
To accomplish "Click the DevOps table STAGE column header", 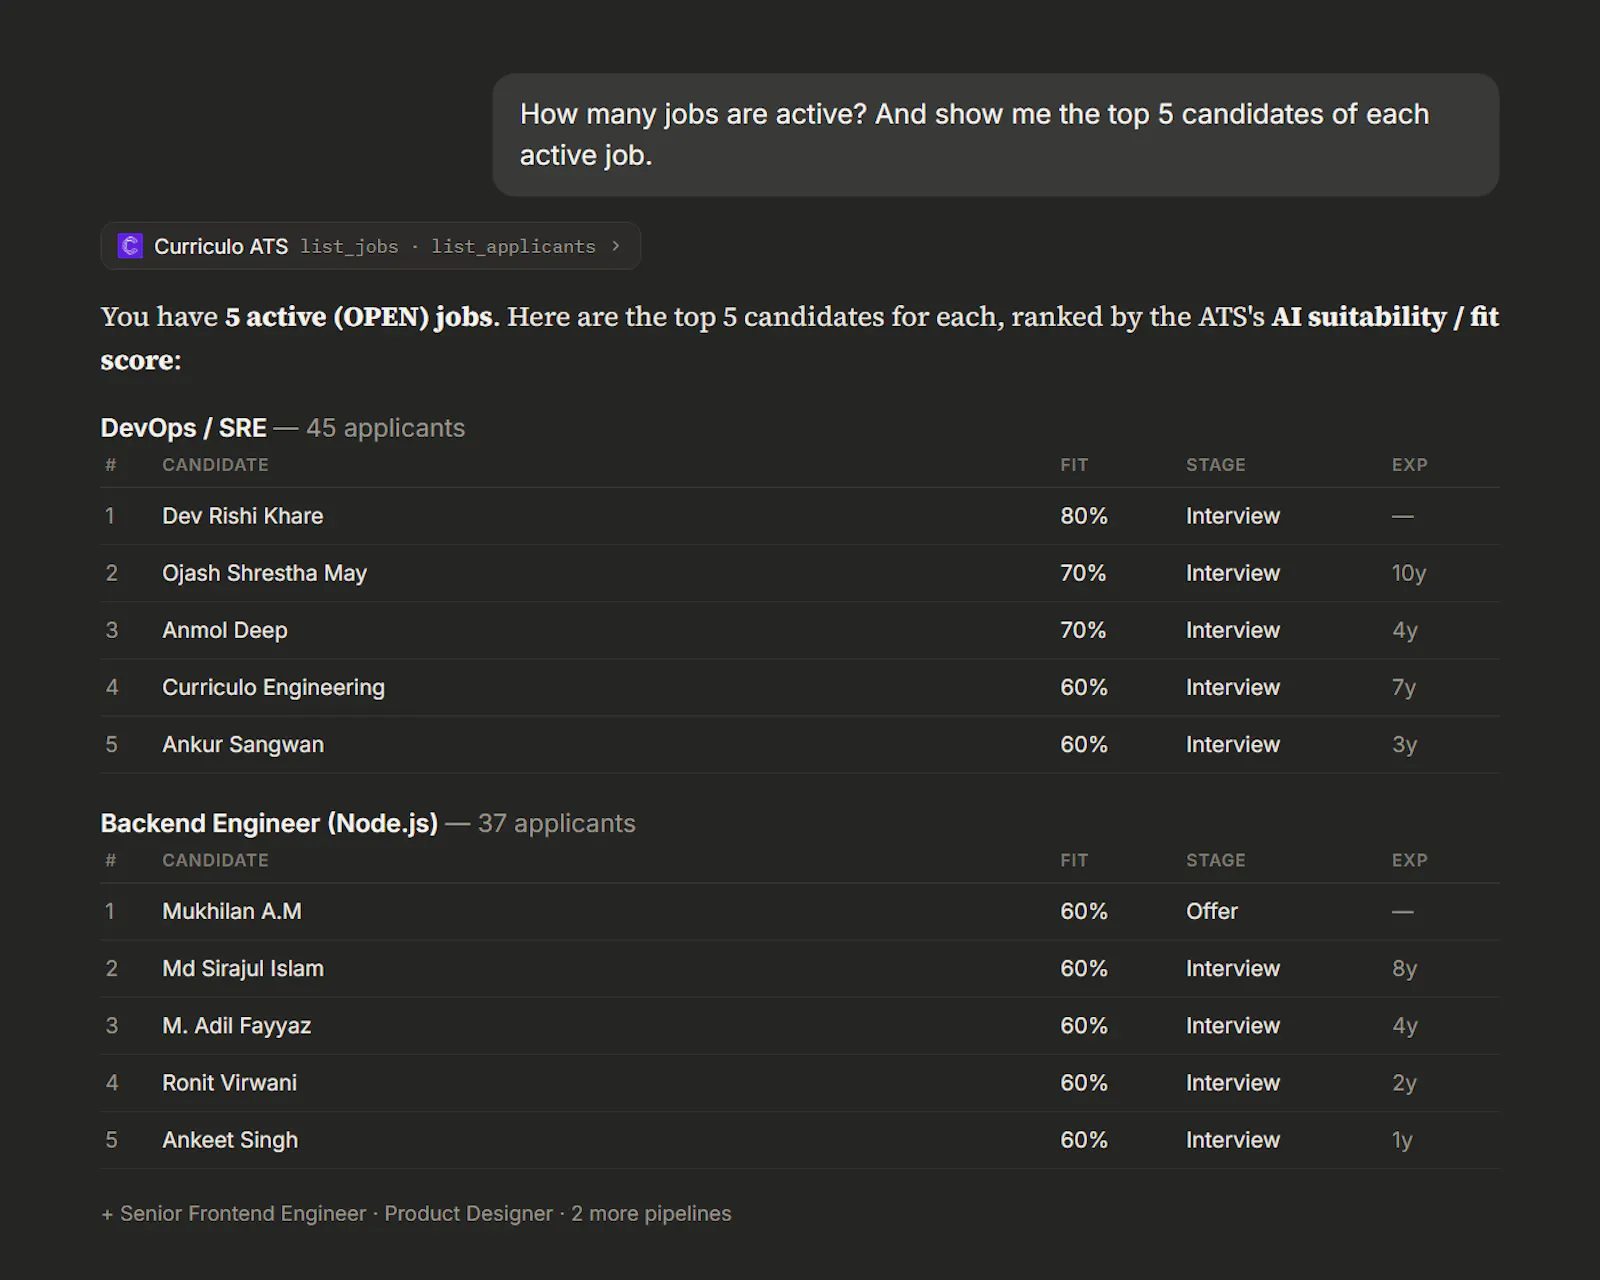I will 1216,465.
